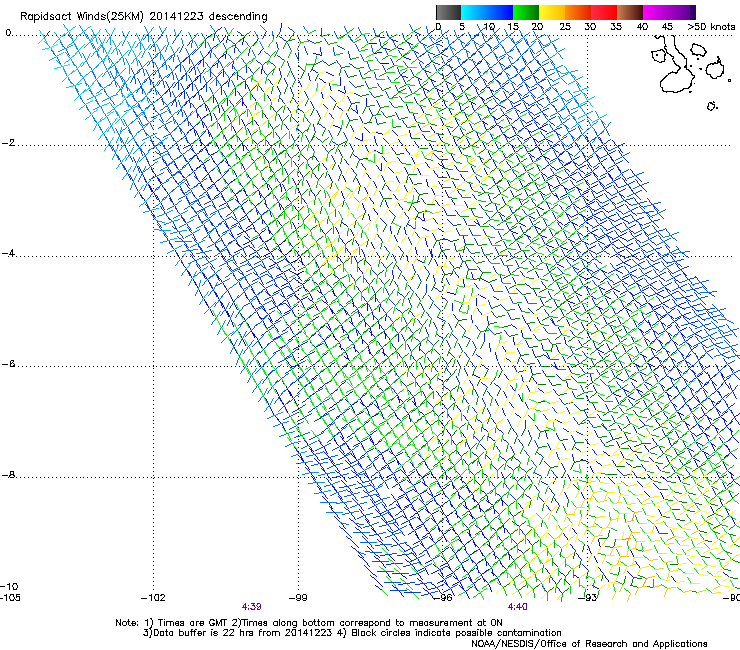Image resolution: width=740 pixels, height=650 pixels.
Task: Click the '-8' latitude axis label
Action: pos(8,475)
